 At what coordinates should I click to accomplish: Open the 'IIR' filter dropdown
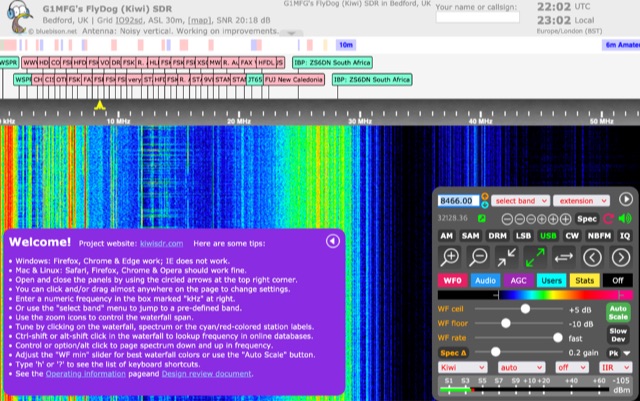(615, 368)
